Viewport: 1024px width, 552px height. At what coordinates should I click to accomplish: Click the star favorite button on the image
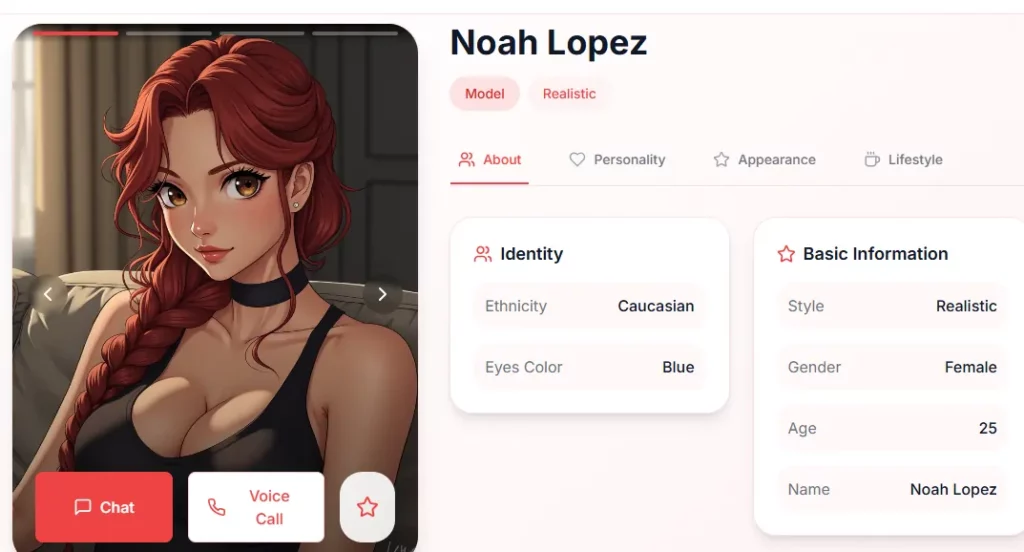pyautogui.click(x=367, y=507)
